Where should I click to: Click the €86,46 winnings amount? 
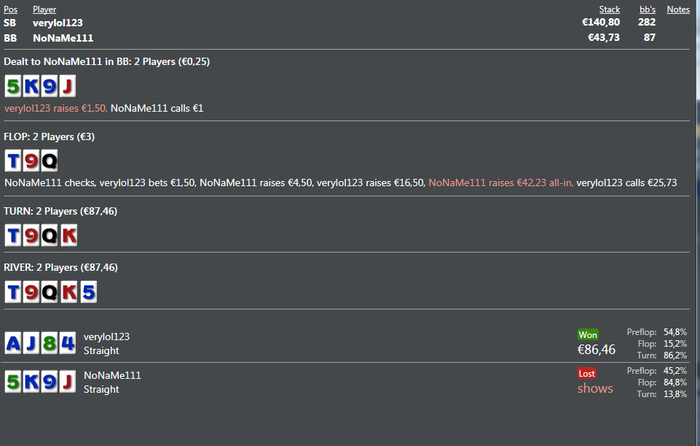coord(596,350)
